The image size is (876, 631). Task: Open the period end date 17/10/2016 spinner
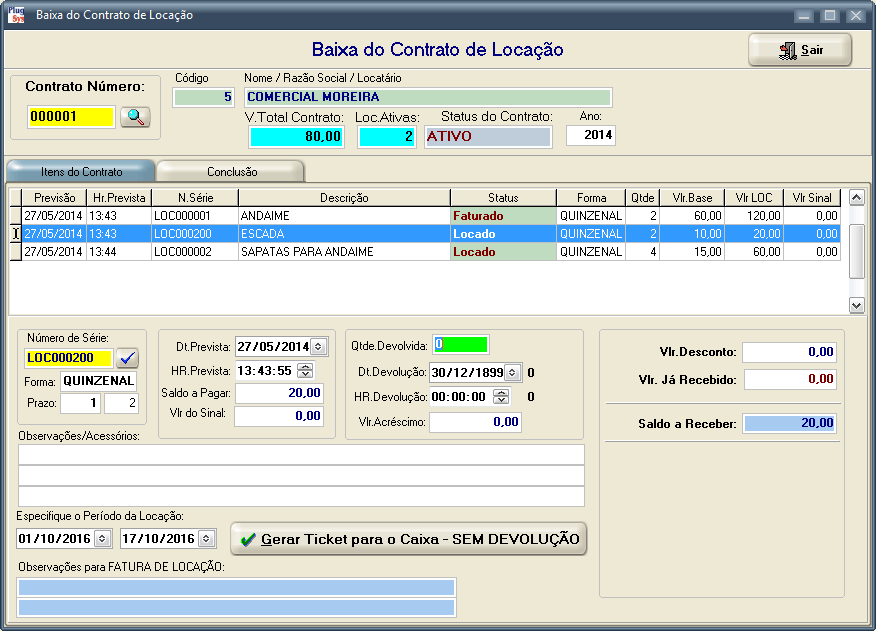coord(206,539)
